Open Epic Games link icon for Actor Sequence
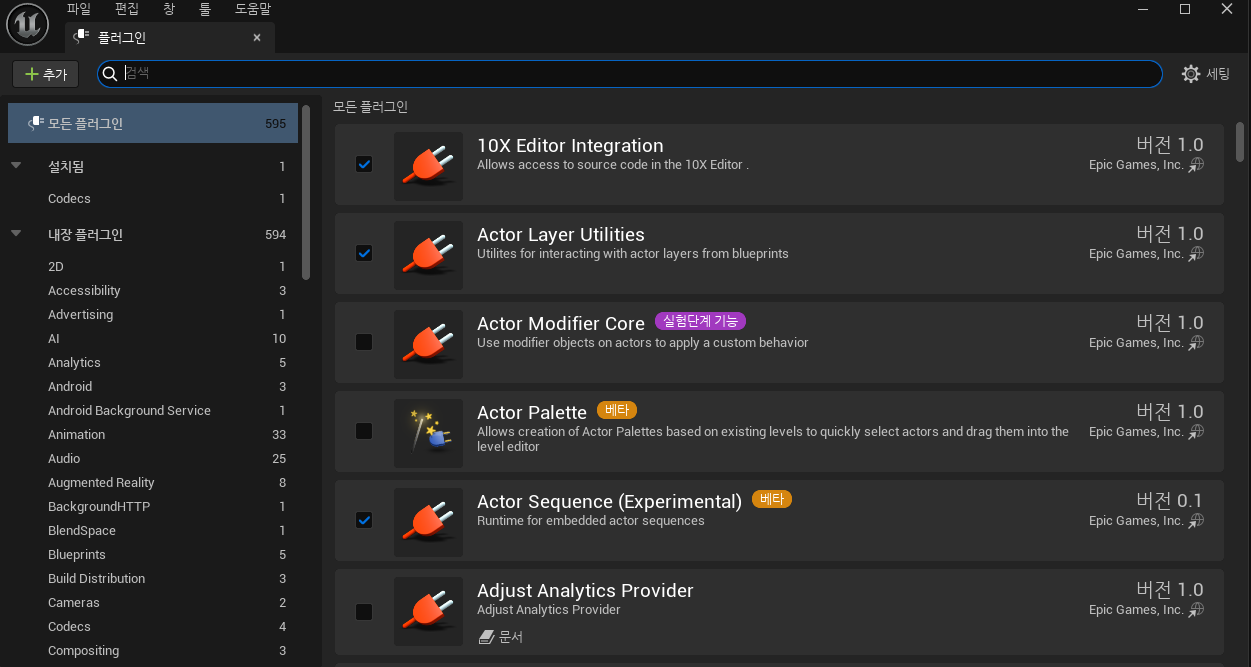This screenshot has width=1251, height=667. [x=1196, y=521]
